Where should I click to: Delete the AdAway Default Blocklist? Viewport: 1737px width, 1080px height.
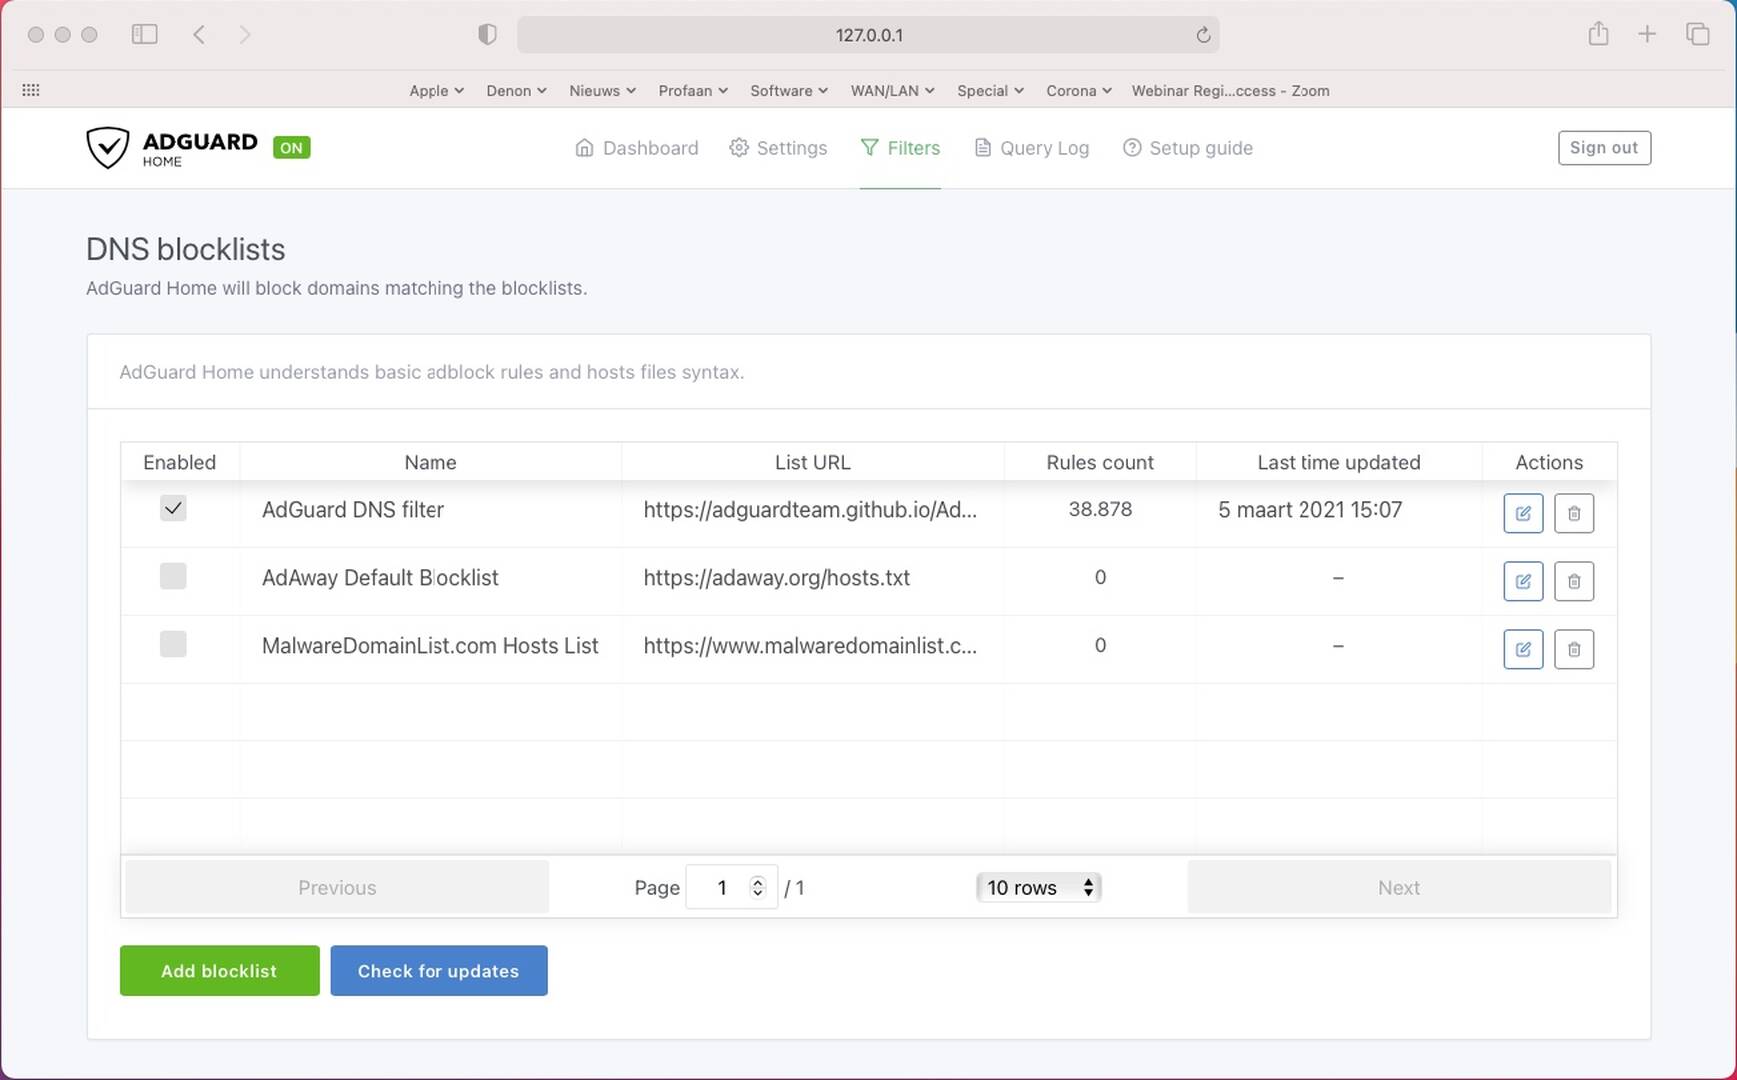coord(1574,581)
